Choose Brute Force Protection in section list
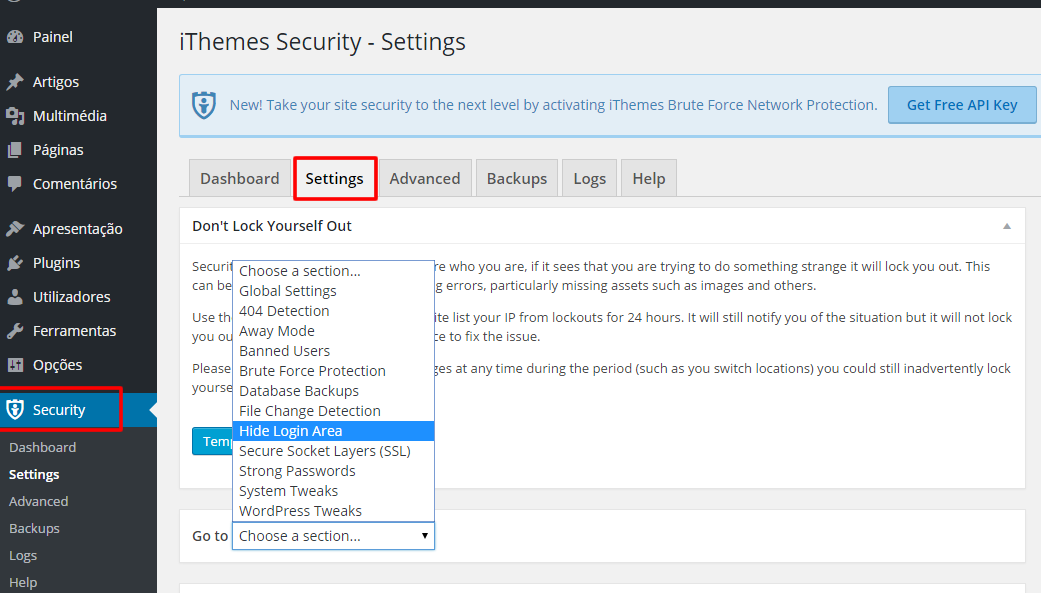 pyautogui.click(x=312, y=371)
